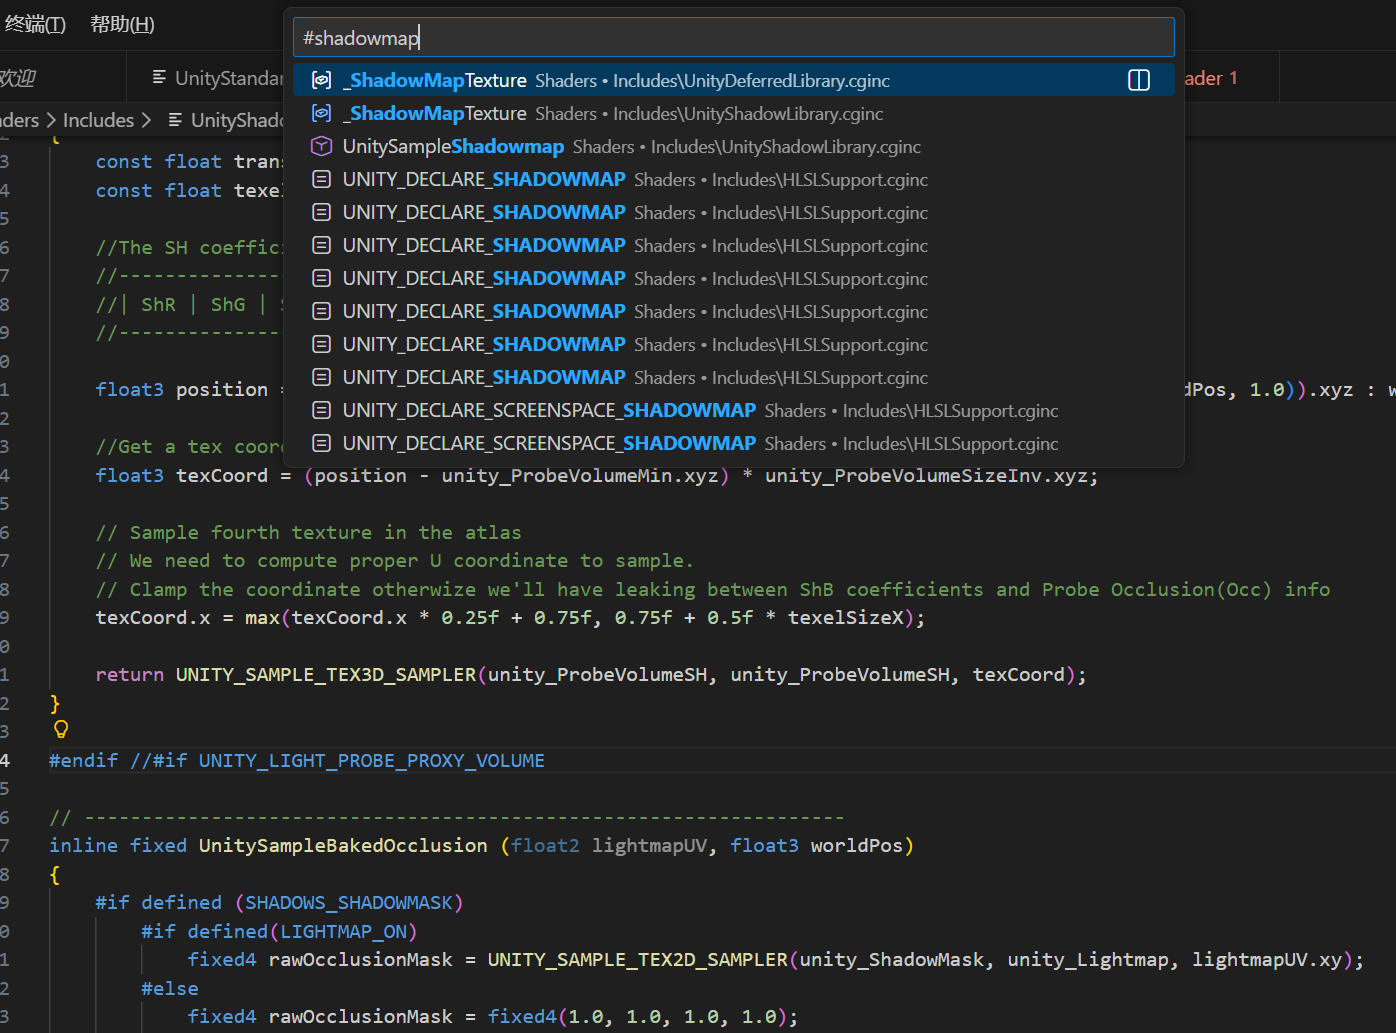Click the symbol icon beside UnityShadowLibrary _ShadowMapTexture
Viewport: 1396px width, 1033px height.
321,113
